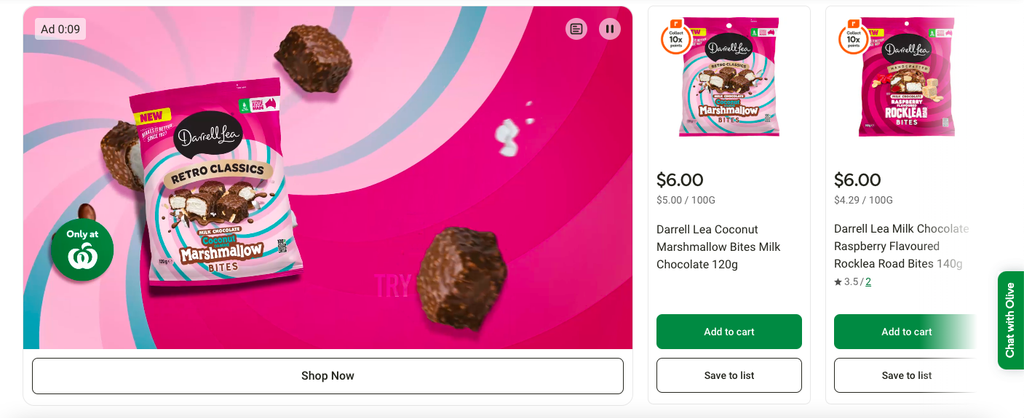Open the Raspberry Rocklea Road Bites product image

[x=906, y=77]
